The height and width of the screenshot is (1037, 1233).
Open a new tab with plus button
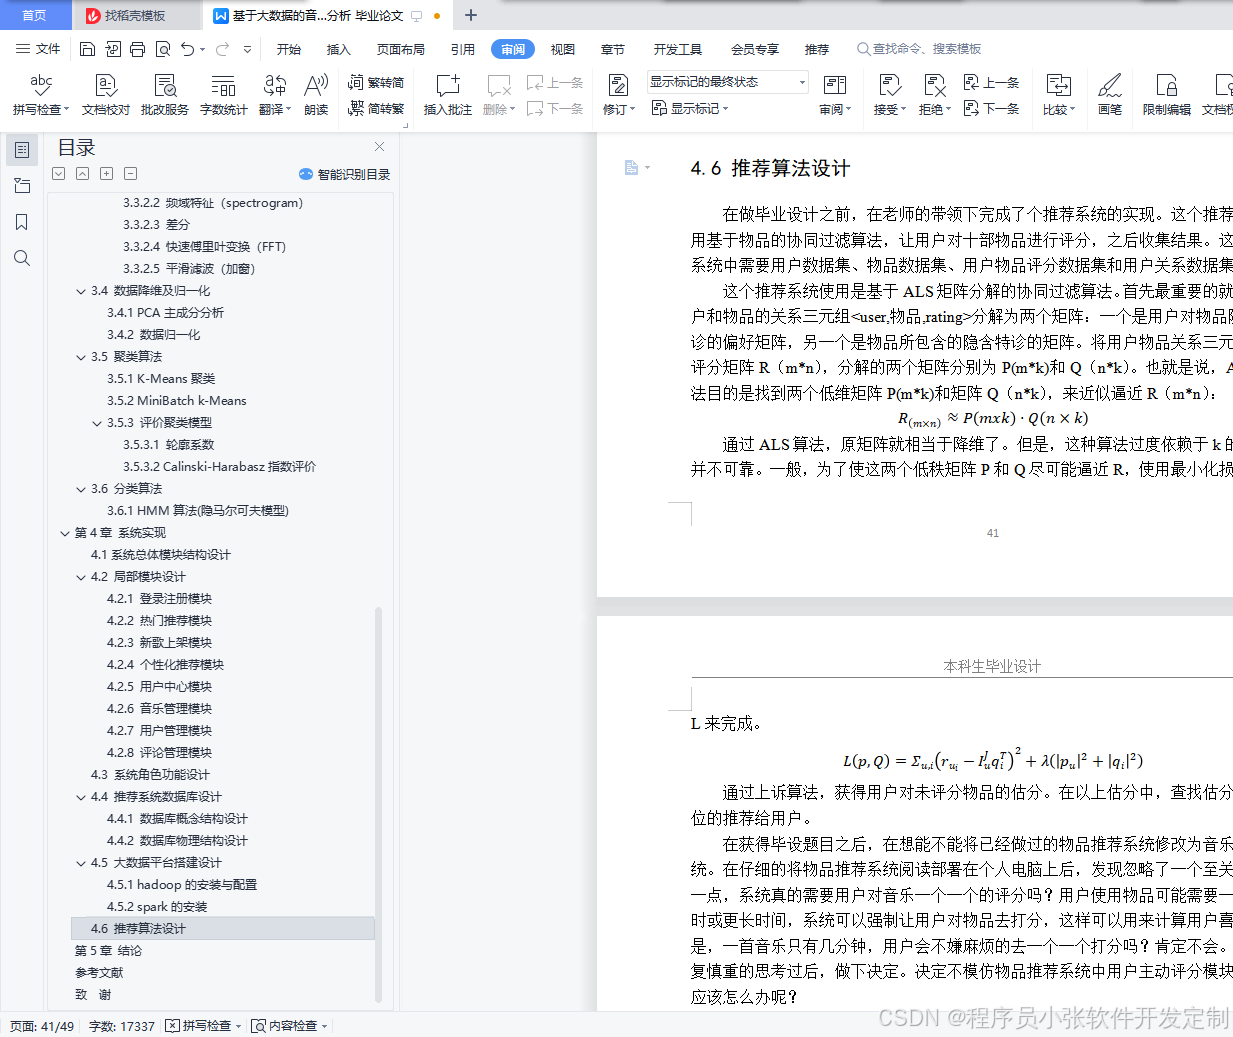point(471,15)
